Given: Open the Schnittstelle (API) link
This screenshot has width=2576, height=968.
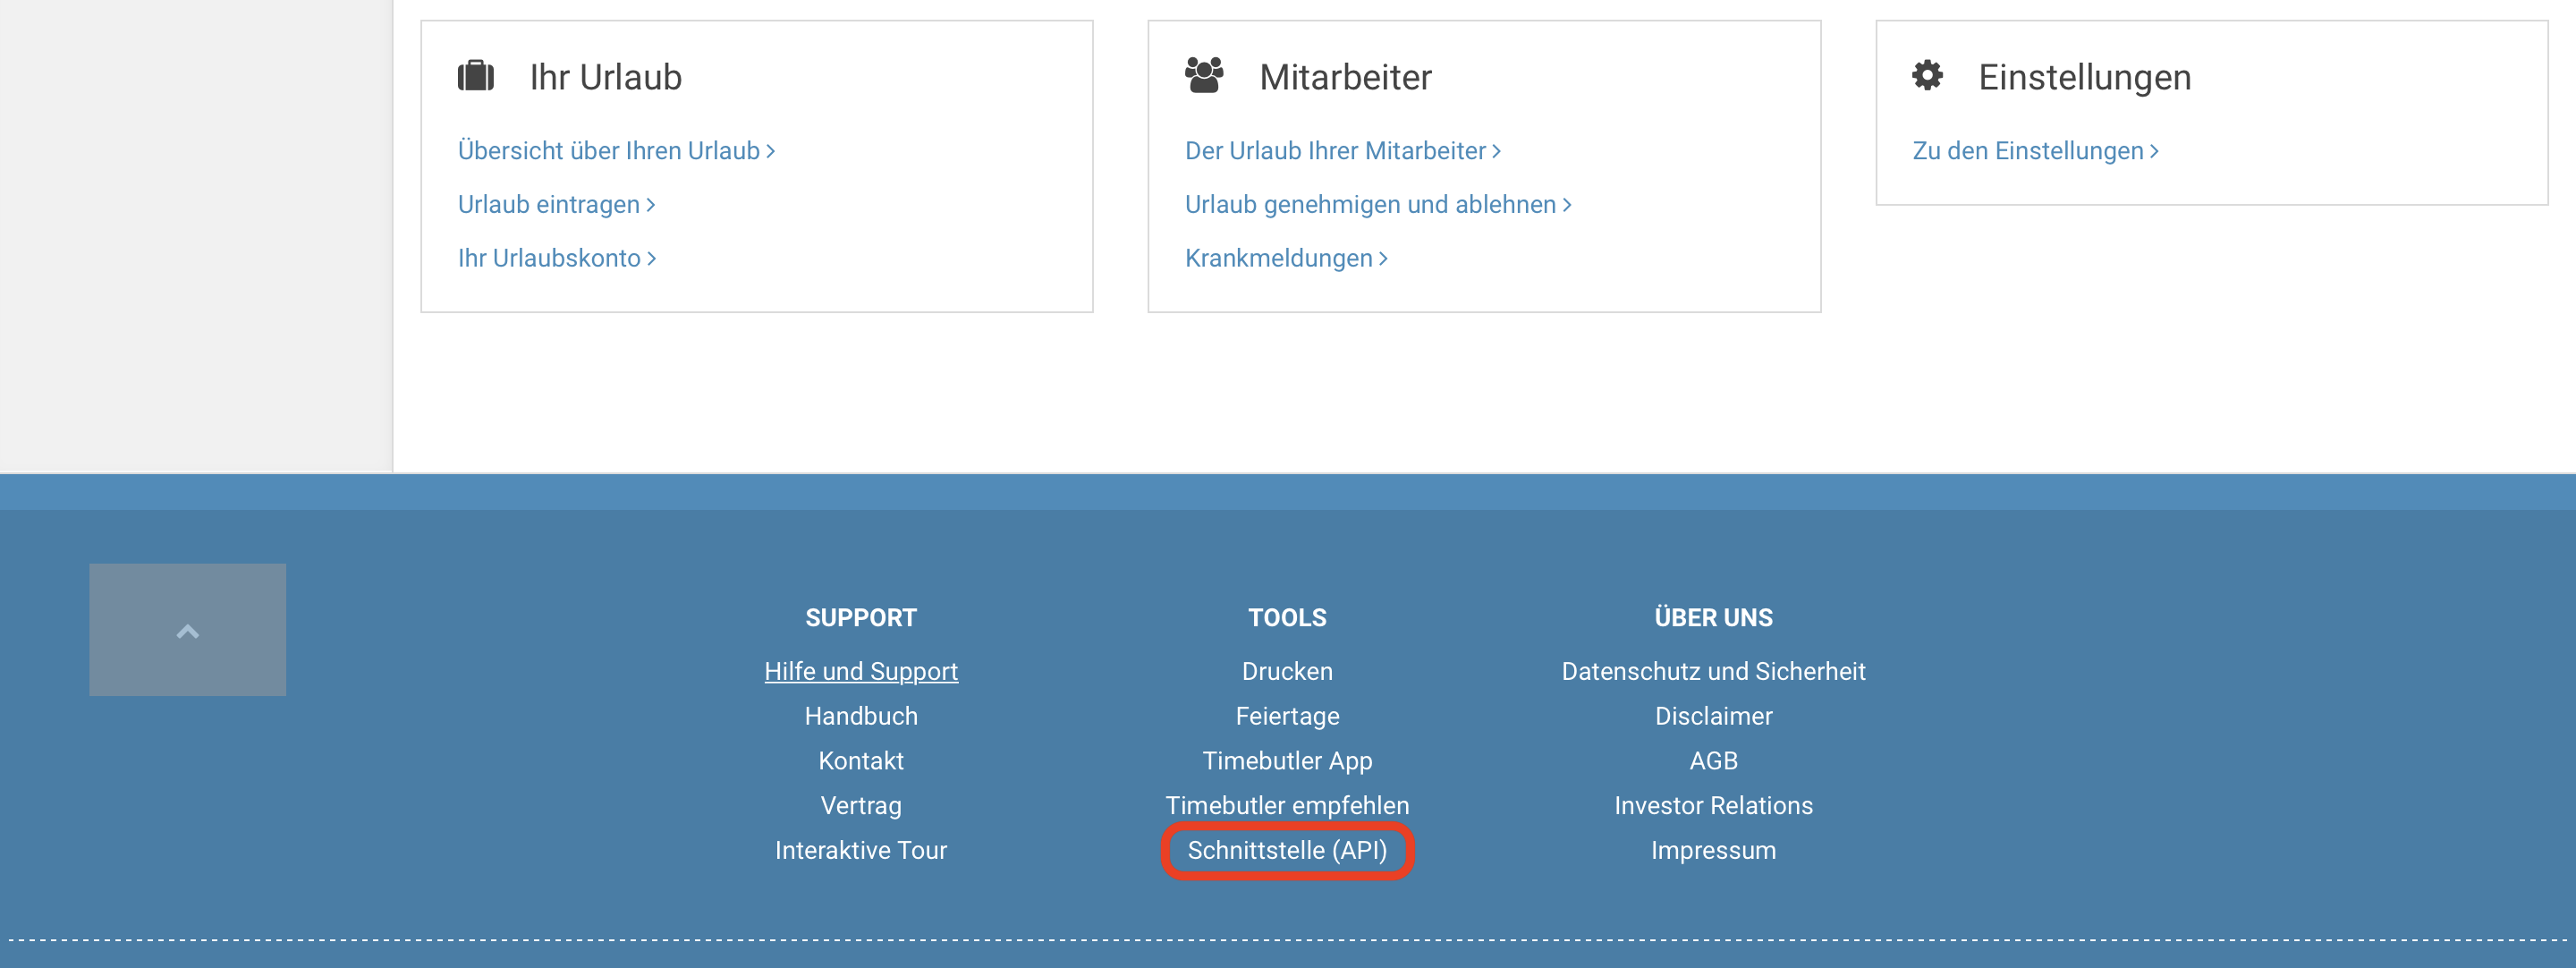Looking at the screenshot, I should [x=1287, y=850].
